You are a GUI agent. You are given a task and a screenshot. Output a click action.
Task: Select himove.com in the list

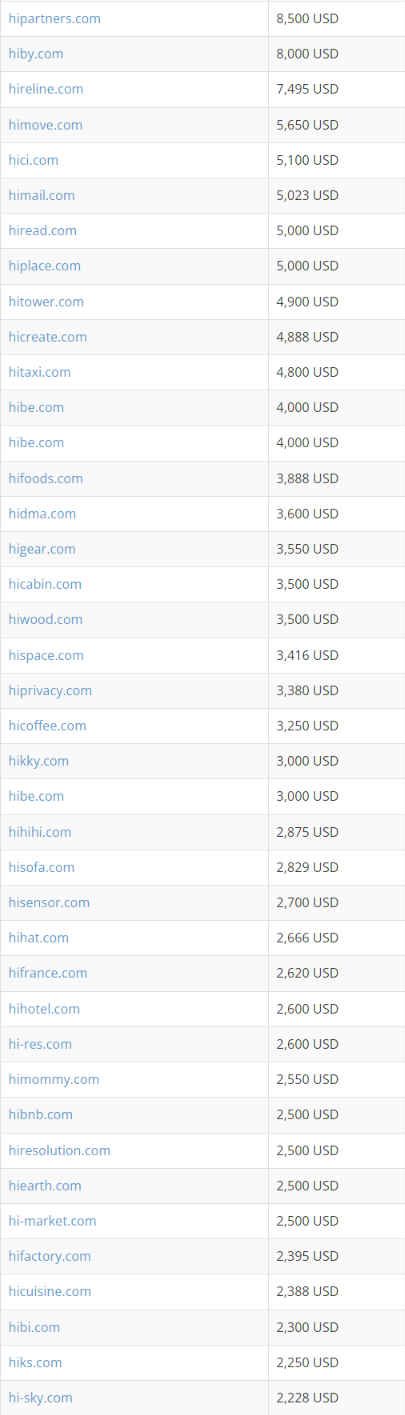(45, 125)
